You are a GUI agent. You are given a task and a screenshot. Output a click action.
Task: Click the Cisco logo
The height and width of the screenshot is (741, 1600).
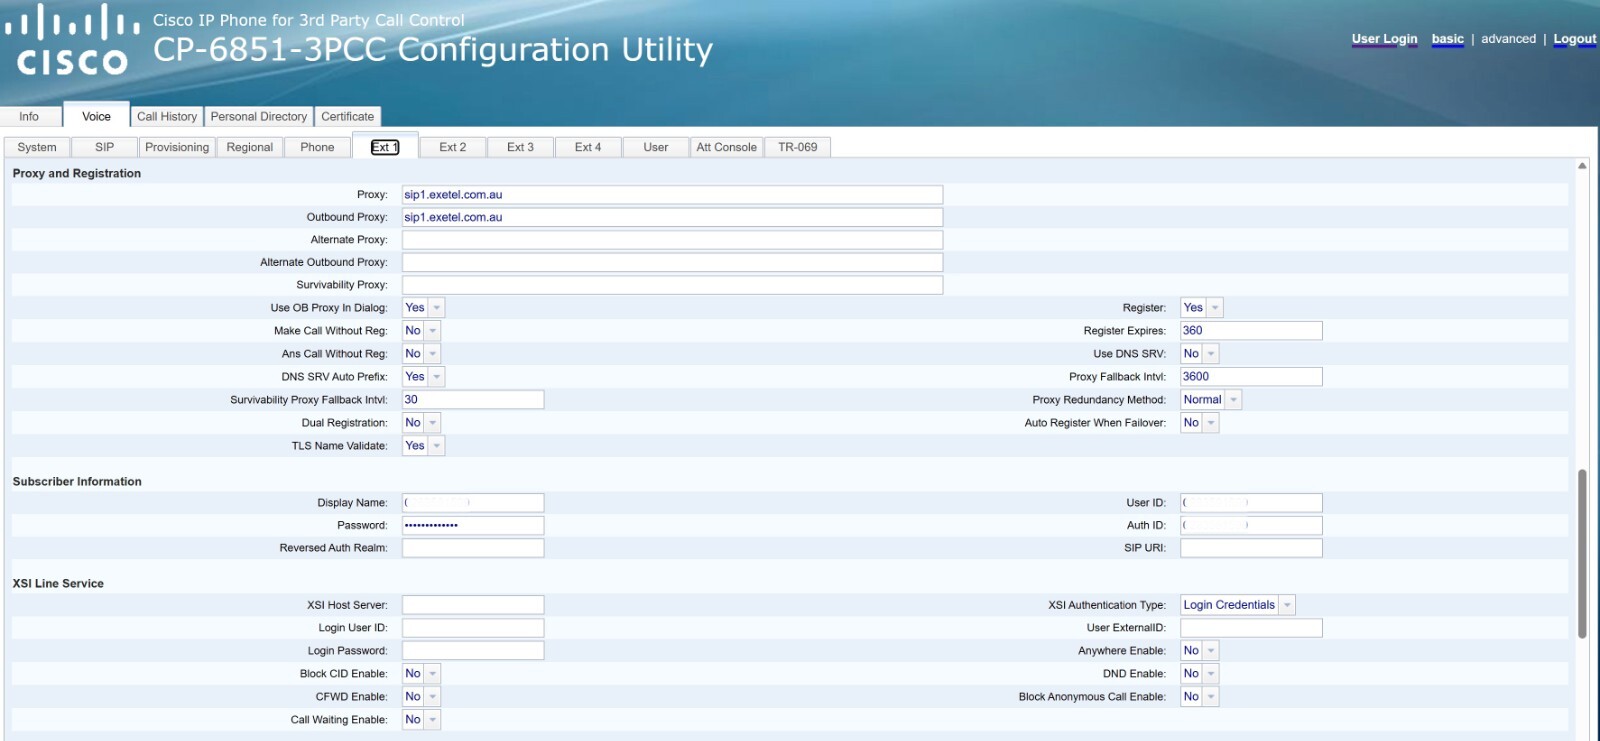(x=72, y=40)
